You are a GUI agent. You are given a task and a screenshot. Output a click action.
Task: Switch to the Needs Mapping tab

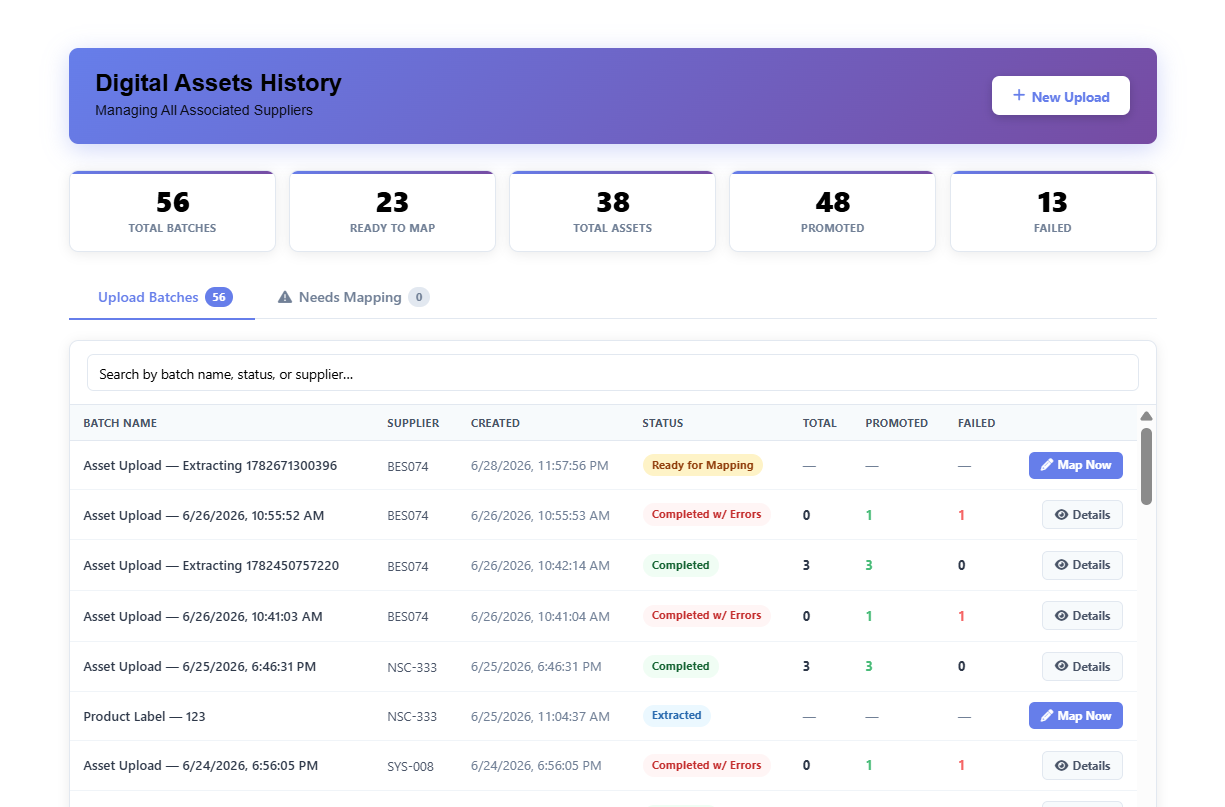tap(353, 297)
